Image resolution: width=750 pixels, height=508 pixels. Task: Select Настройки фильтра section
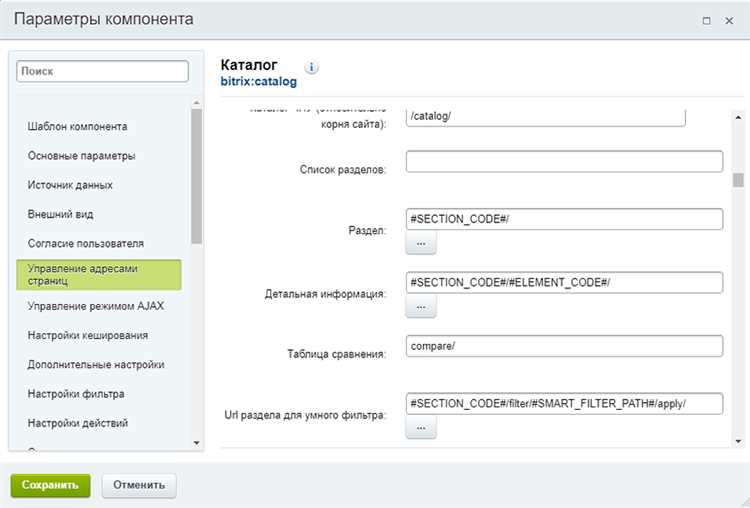[76, 394]
